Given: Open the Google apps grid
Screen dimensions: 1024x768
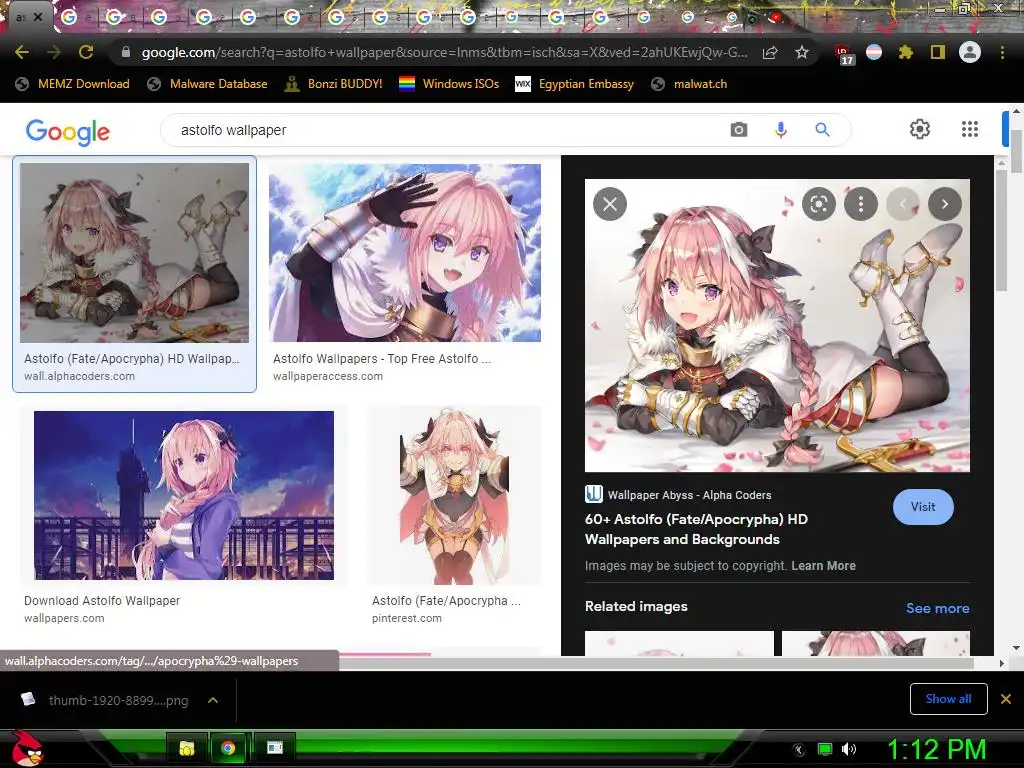Looking at the screenshot, I should click(x=970, y=129).
